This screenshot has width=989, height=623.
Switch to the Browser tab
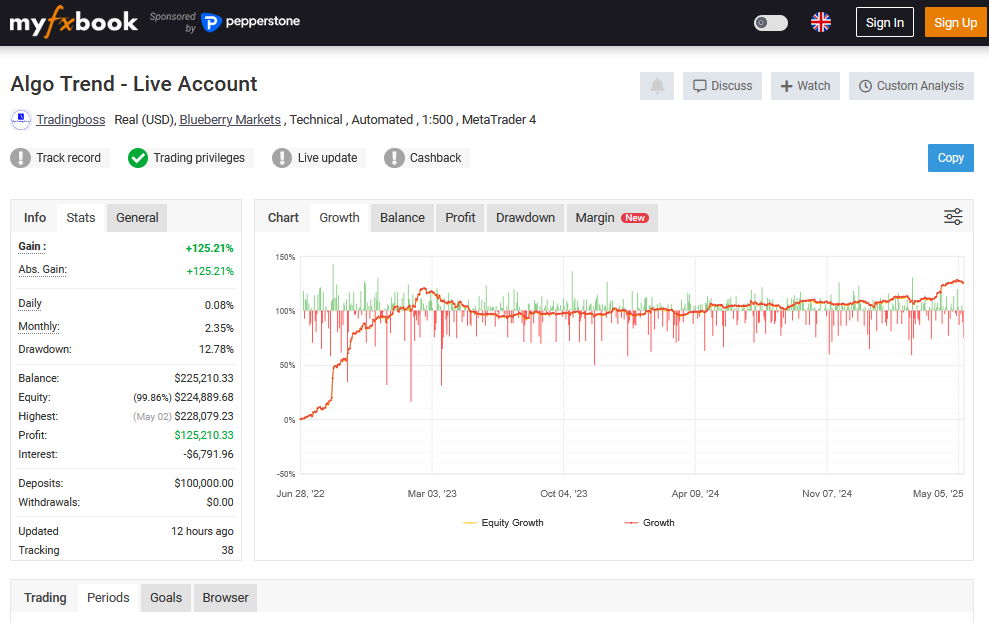[x=225, y=598]
